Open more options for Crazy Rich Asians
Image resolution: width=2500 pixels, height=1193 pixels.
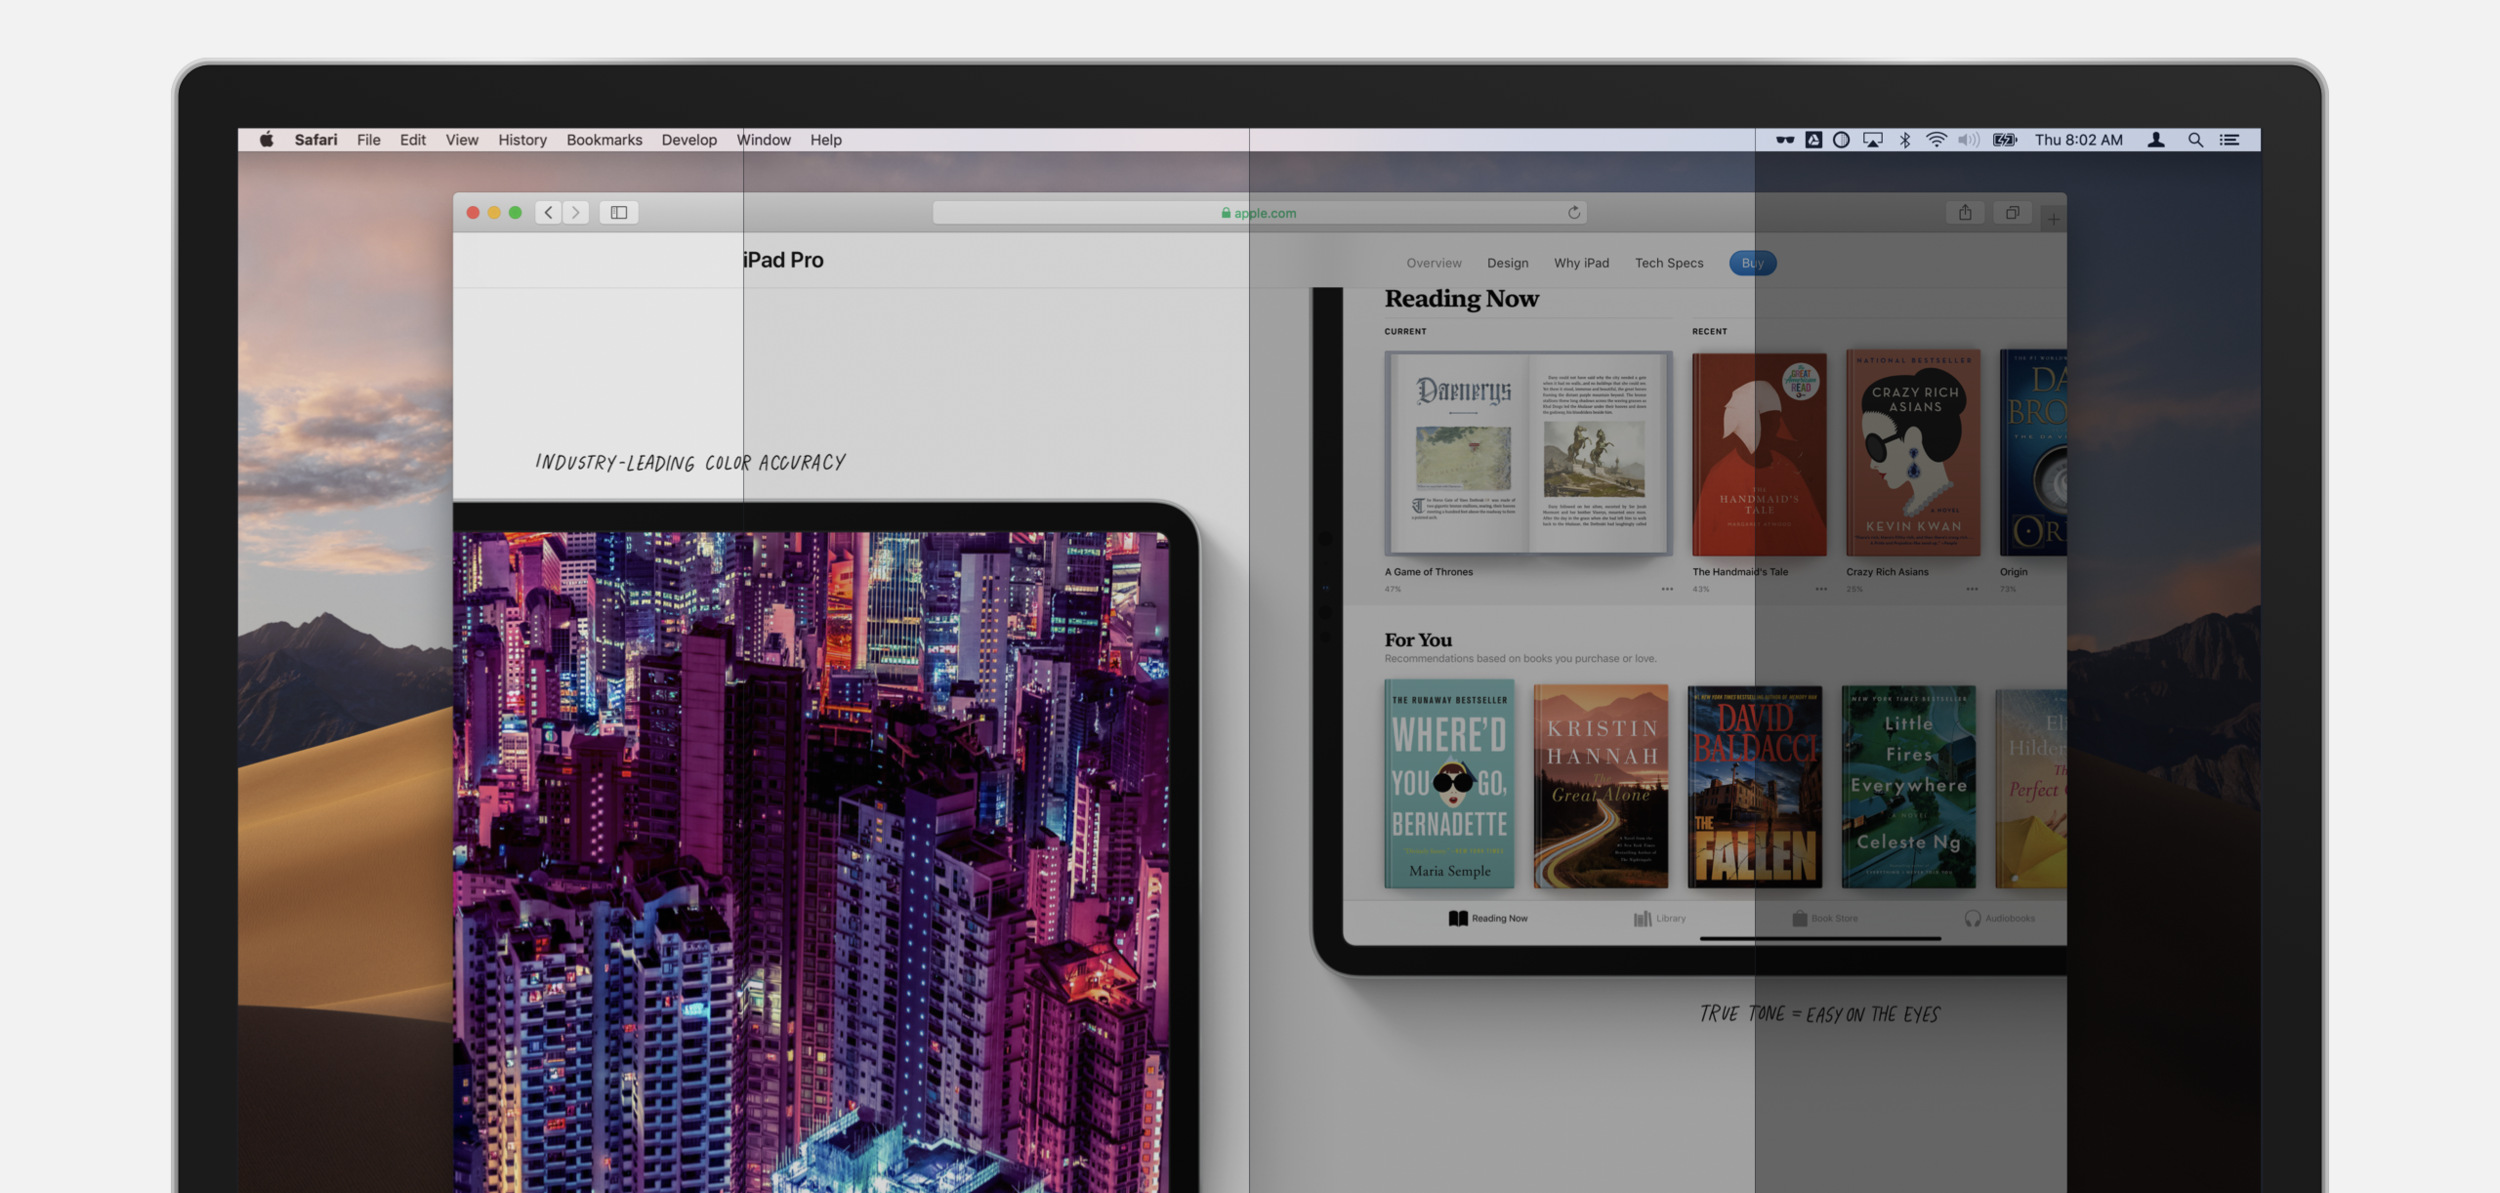(1971, 589)
